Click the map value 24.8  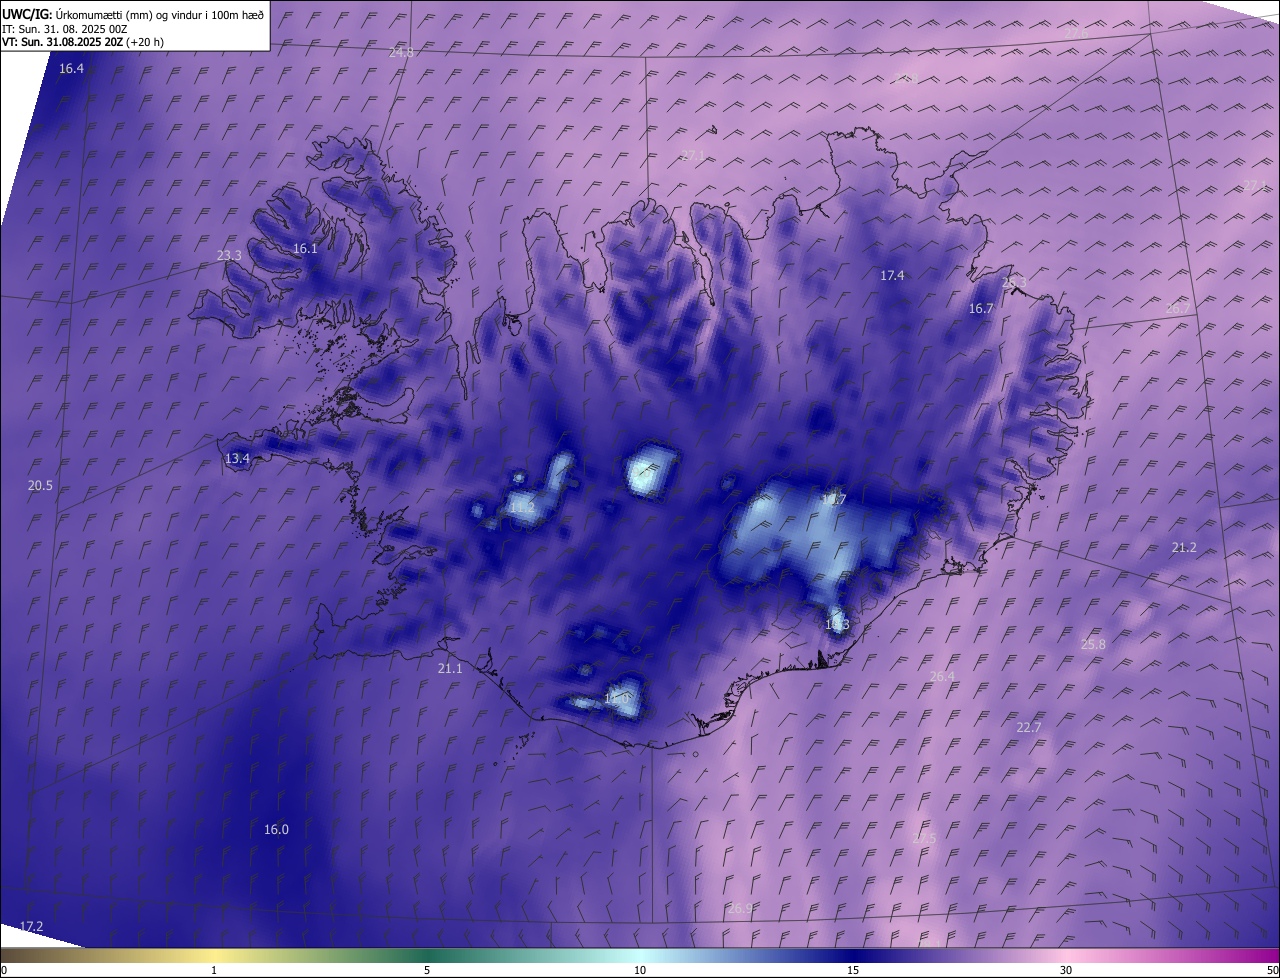[401, 52]
